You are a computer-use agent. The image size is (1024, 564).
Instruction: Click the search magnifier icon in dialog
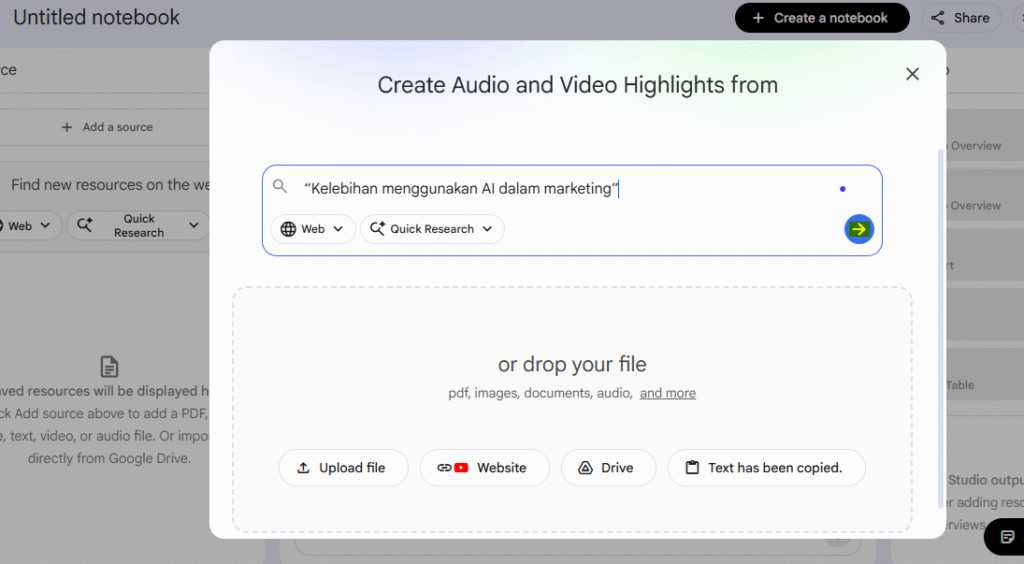pyautogui.click(x=280, y=187)
